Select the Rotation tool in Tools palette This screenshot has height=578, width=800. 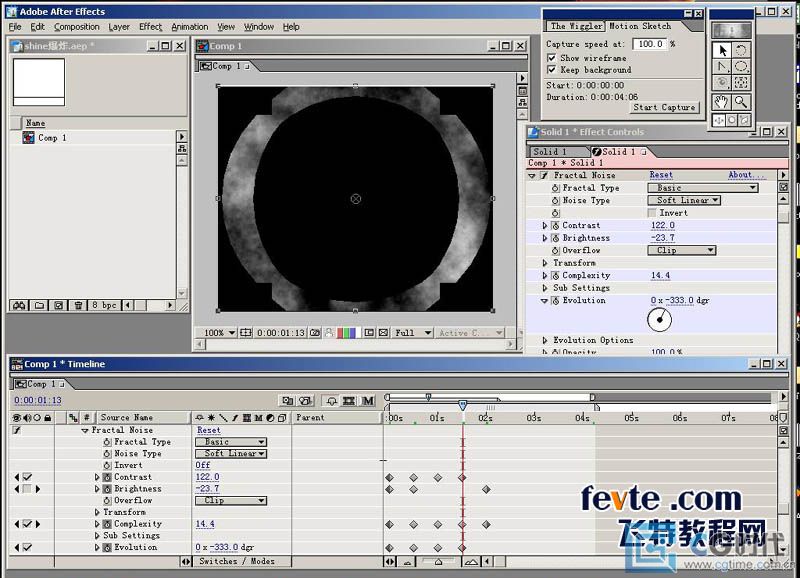coord(741,50)
